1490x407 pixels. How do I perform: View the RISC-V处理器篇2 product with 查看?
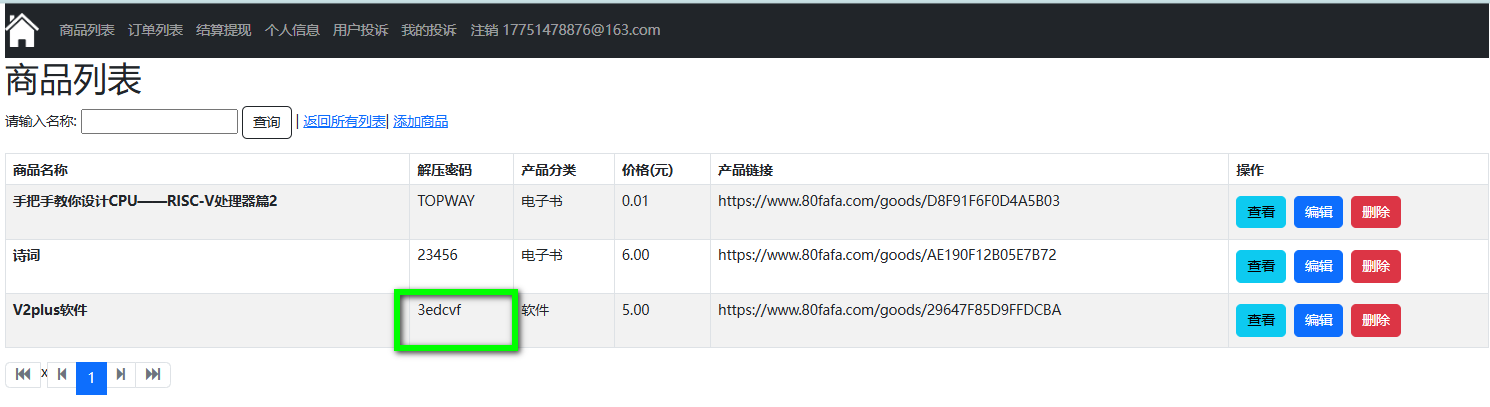1261,212
